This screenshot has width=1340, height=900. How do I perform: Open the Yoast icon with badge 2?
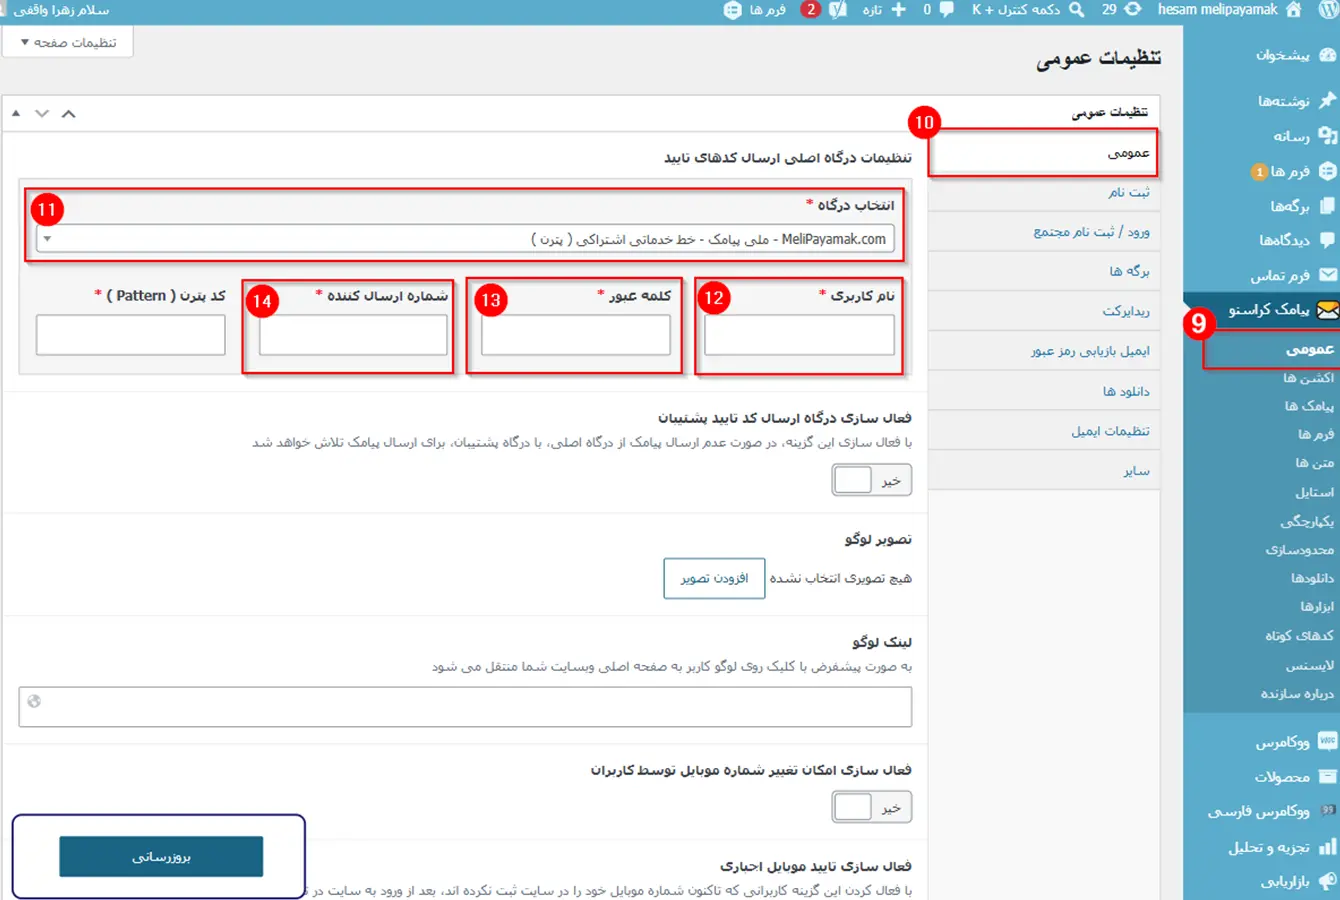click(x=838, y=10)
